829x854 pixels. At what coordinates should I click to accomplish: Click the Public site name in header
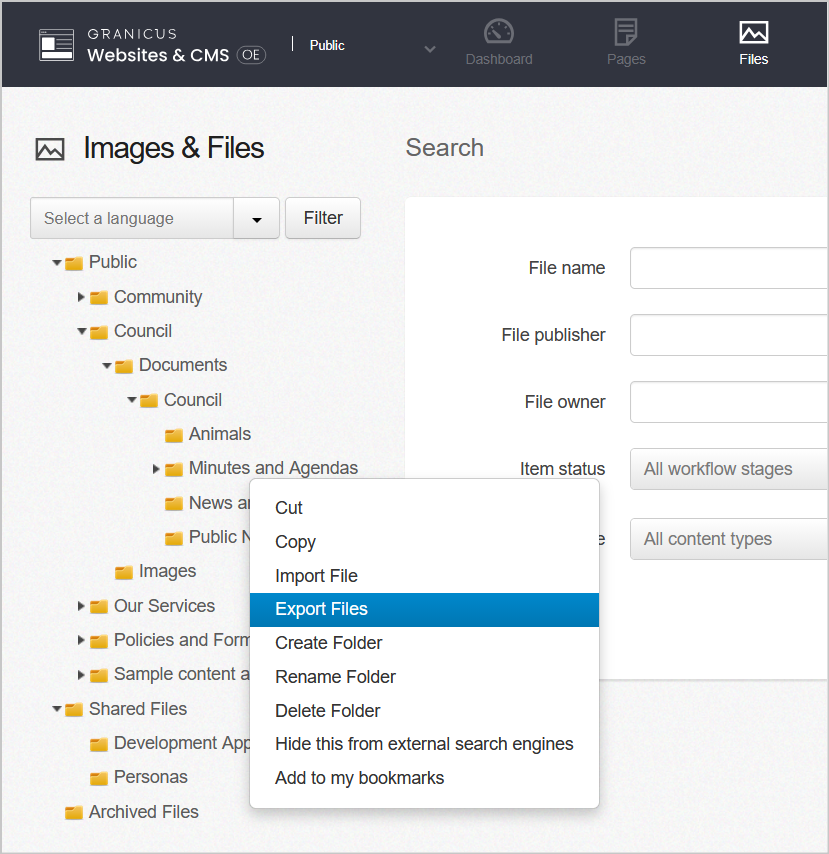click(x=327, y=46)
